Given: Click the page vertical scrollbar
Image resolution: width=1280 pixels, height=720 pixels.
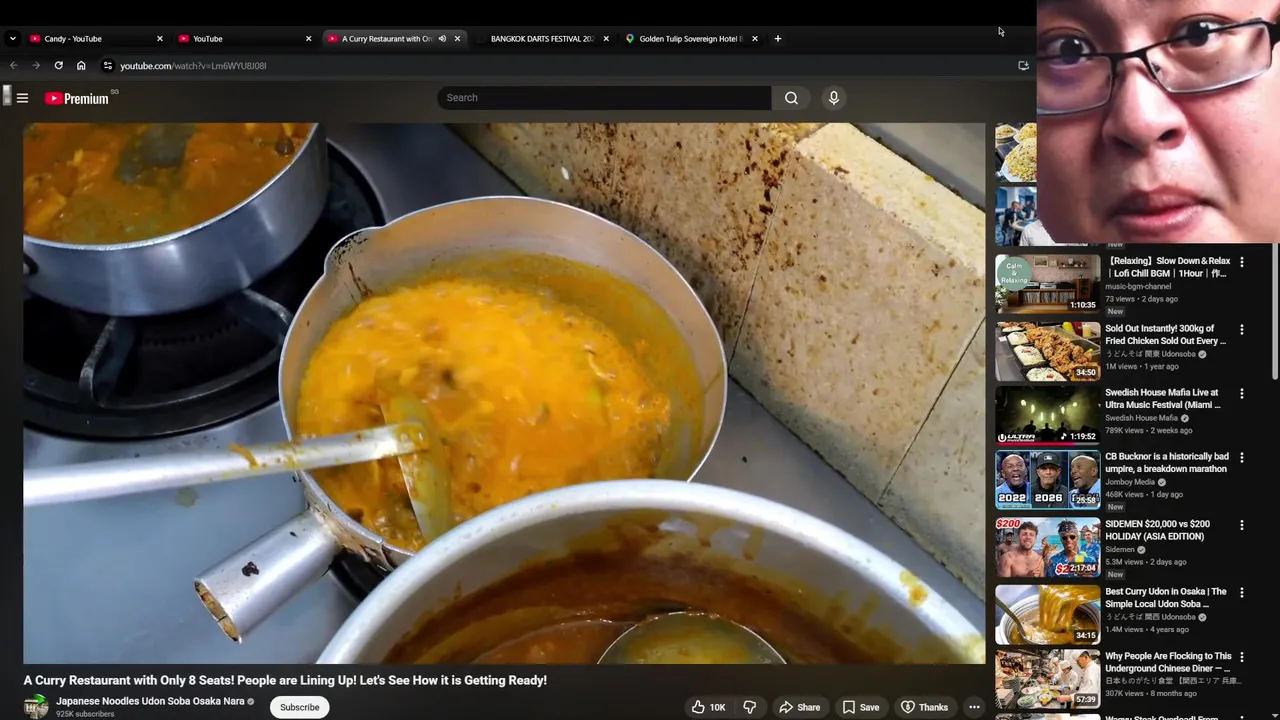Looking at the screenshot, I should pyautogui.click(x=1275, y=310).
